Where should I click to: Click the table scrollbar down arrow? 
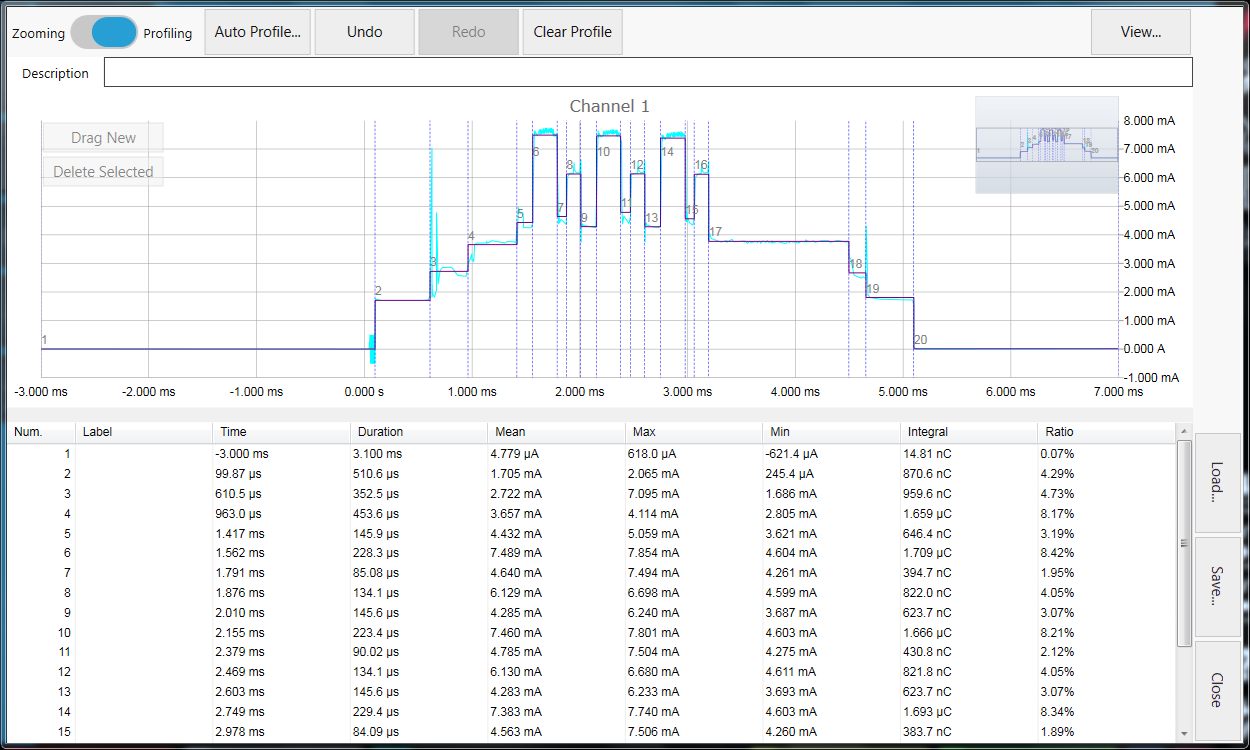[1185, 732]
